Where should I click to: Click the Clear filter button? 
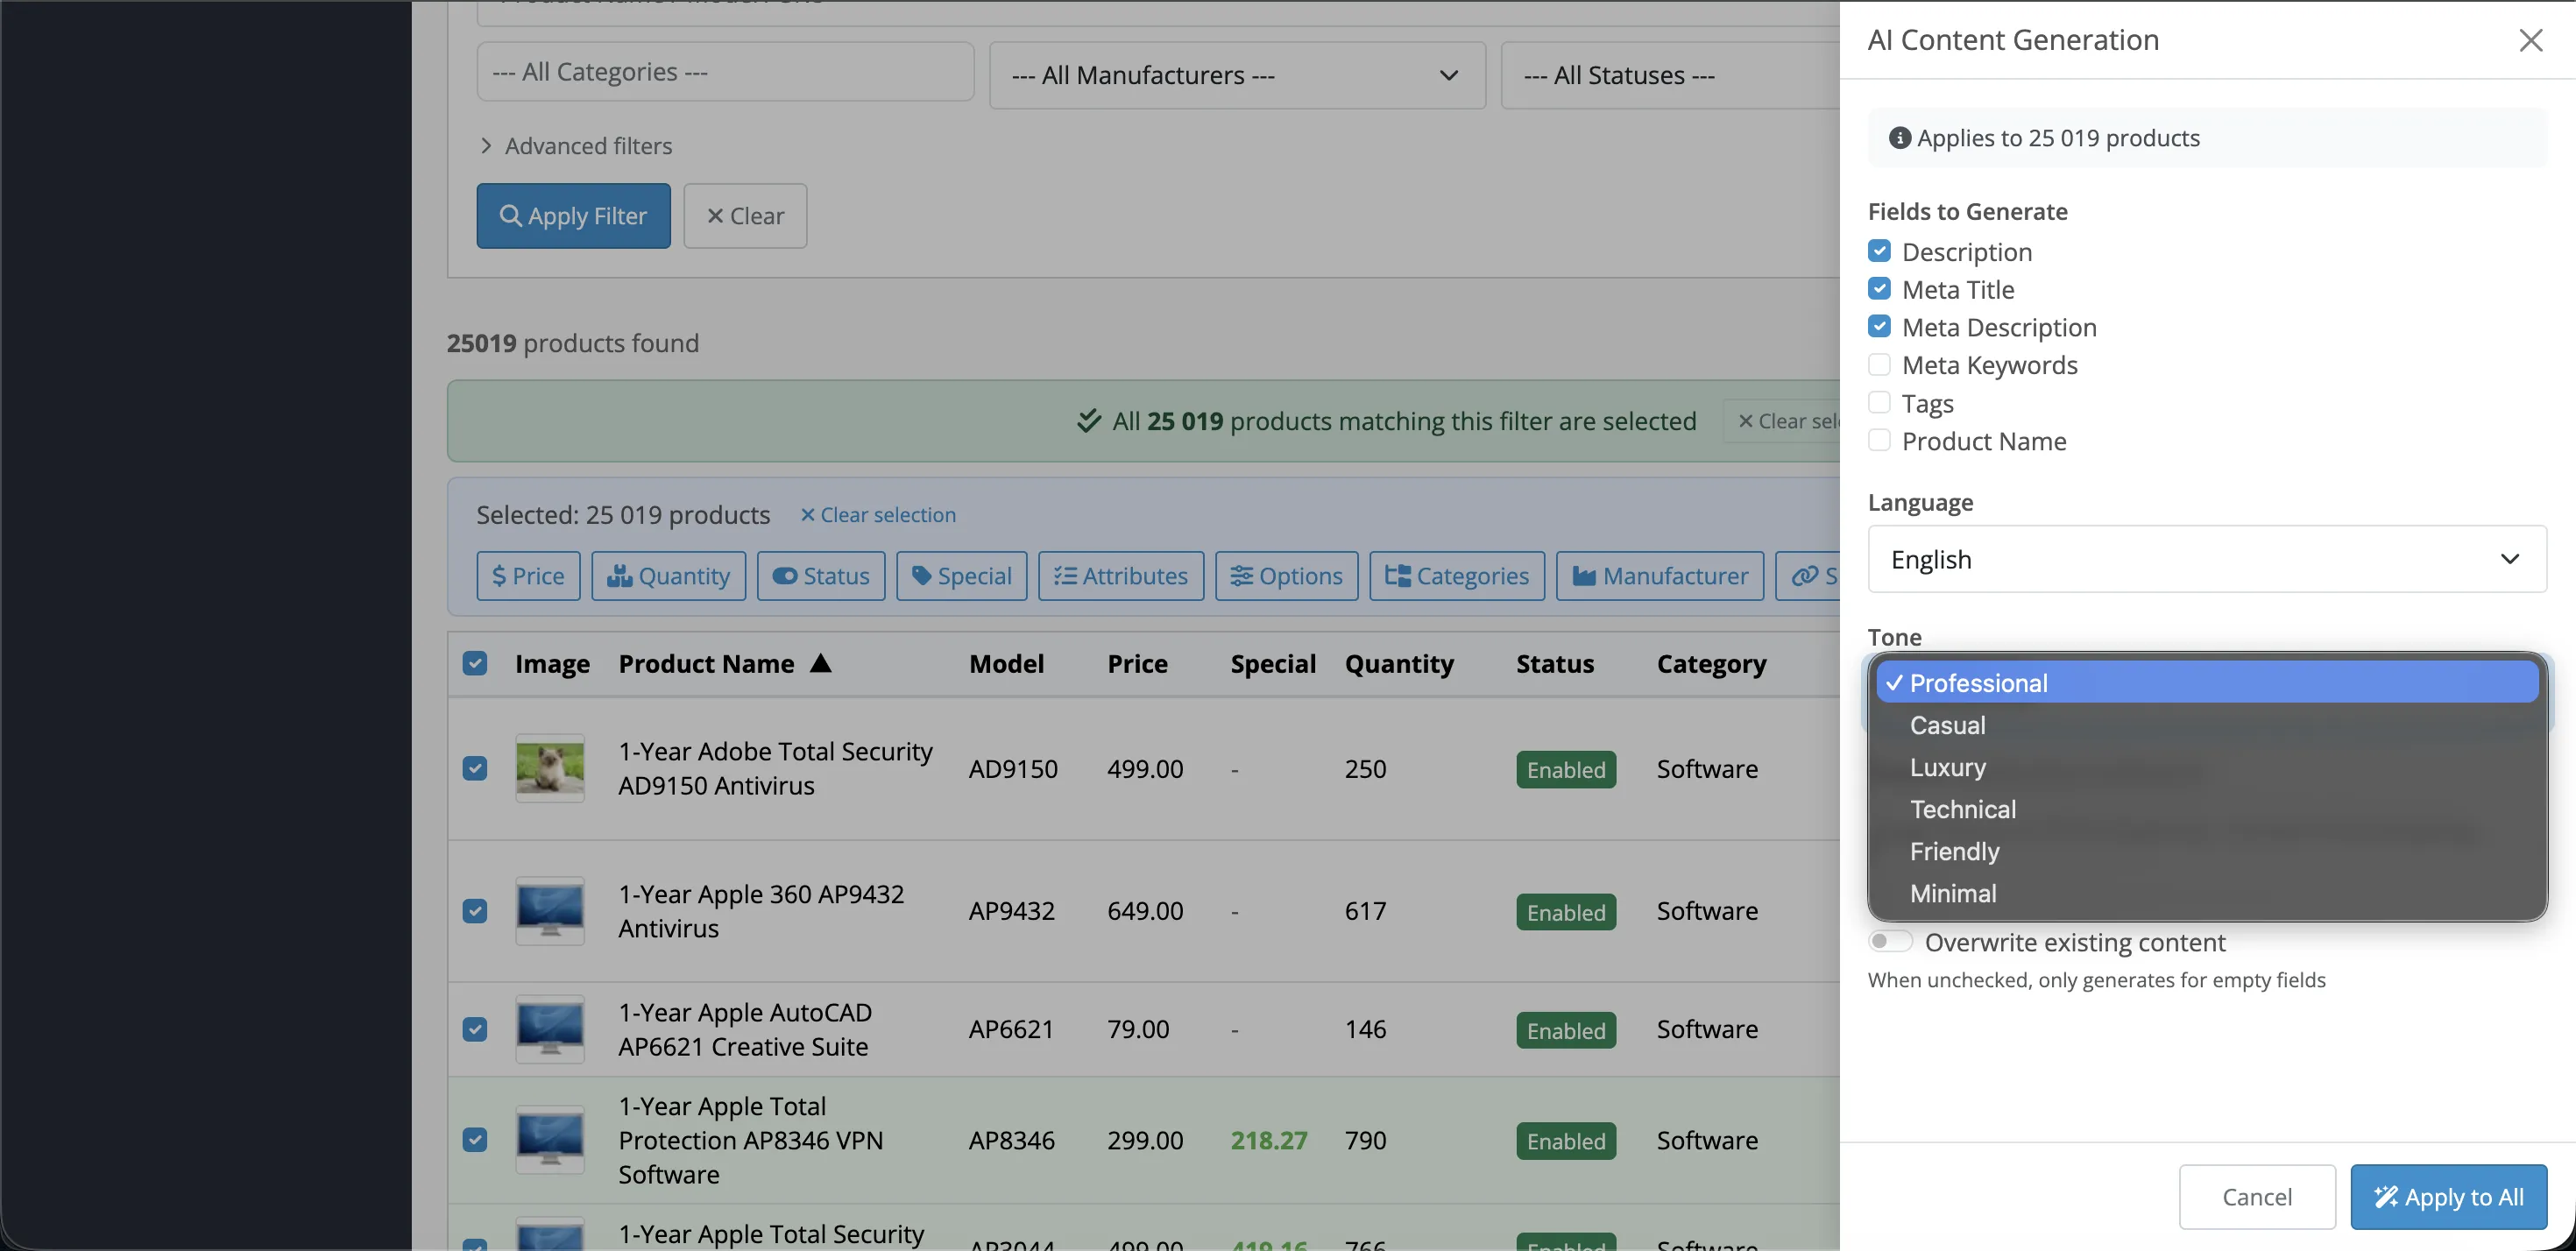tap(745, 216)
